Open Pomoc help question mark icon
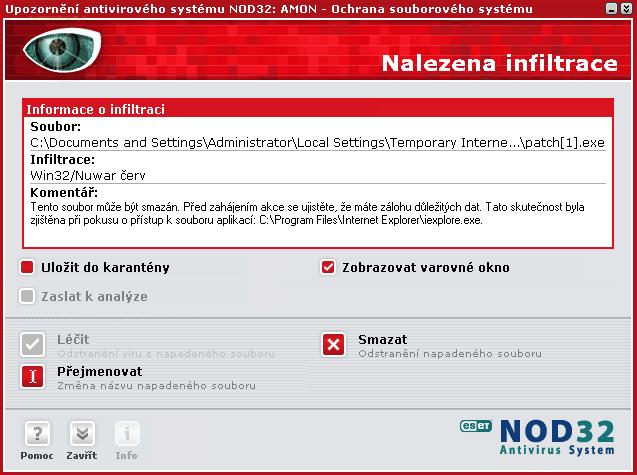 click(x=37, y=434)
